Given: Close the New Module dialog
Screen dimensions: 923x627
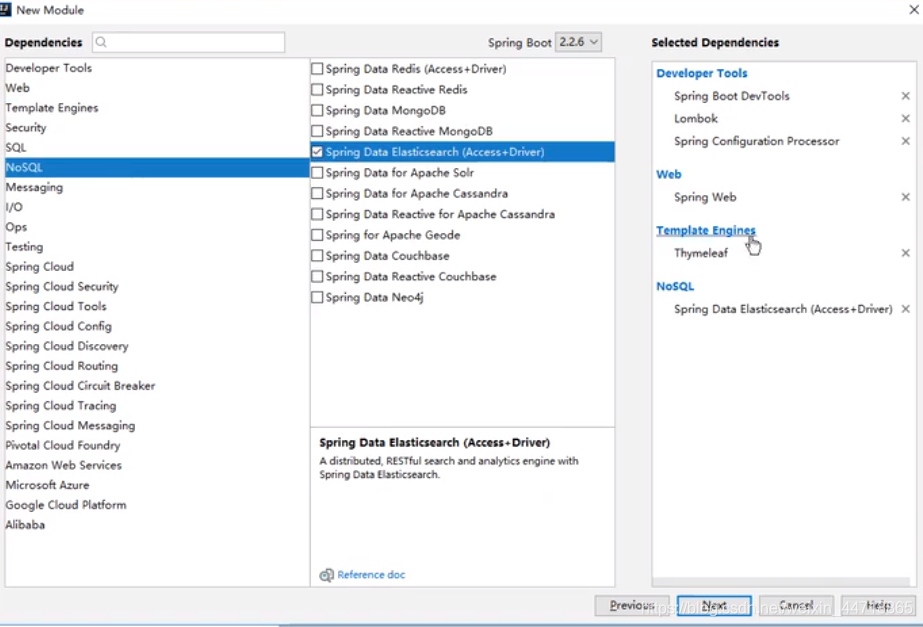Looking at the screenshot, I should point(914,9).
